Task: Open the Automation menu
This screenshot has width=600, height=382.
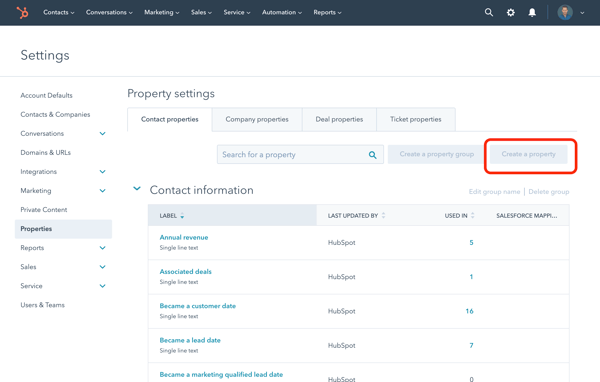Action: point(282,12)
